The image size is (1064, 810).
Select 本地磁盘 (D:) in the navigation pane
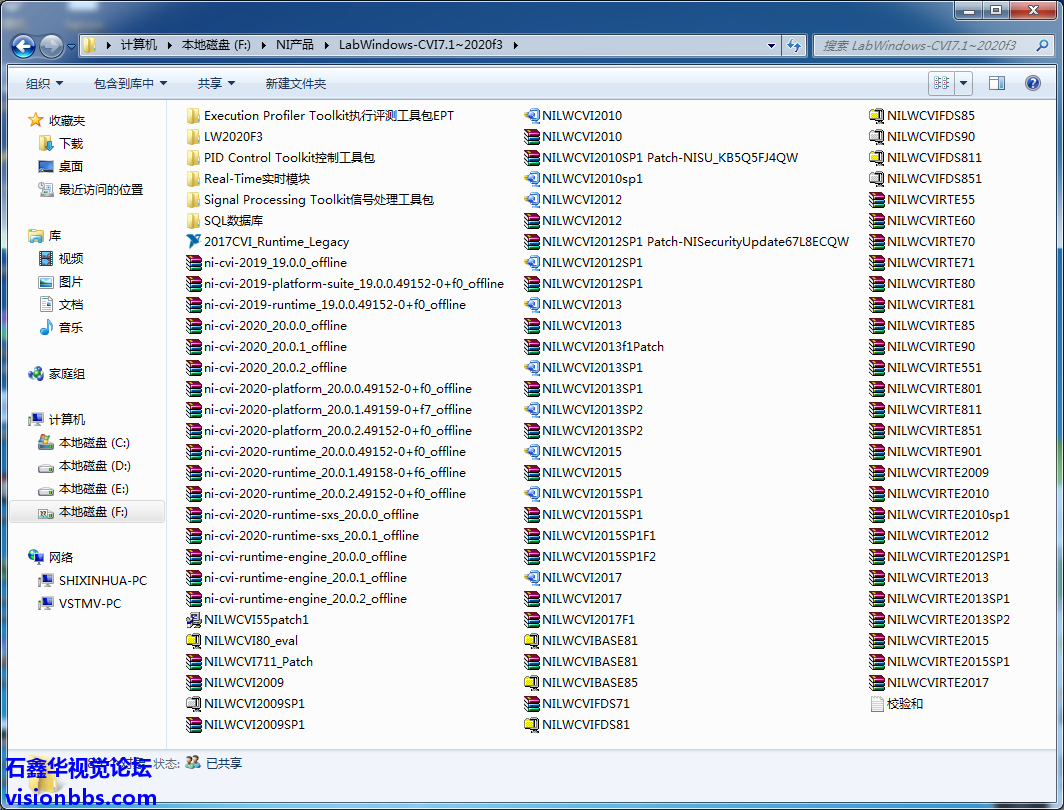pos(94,466)
